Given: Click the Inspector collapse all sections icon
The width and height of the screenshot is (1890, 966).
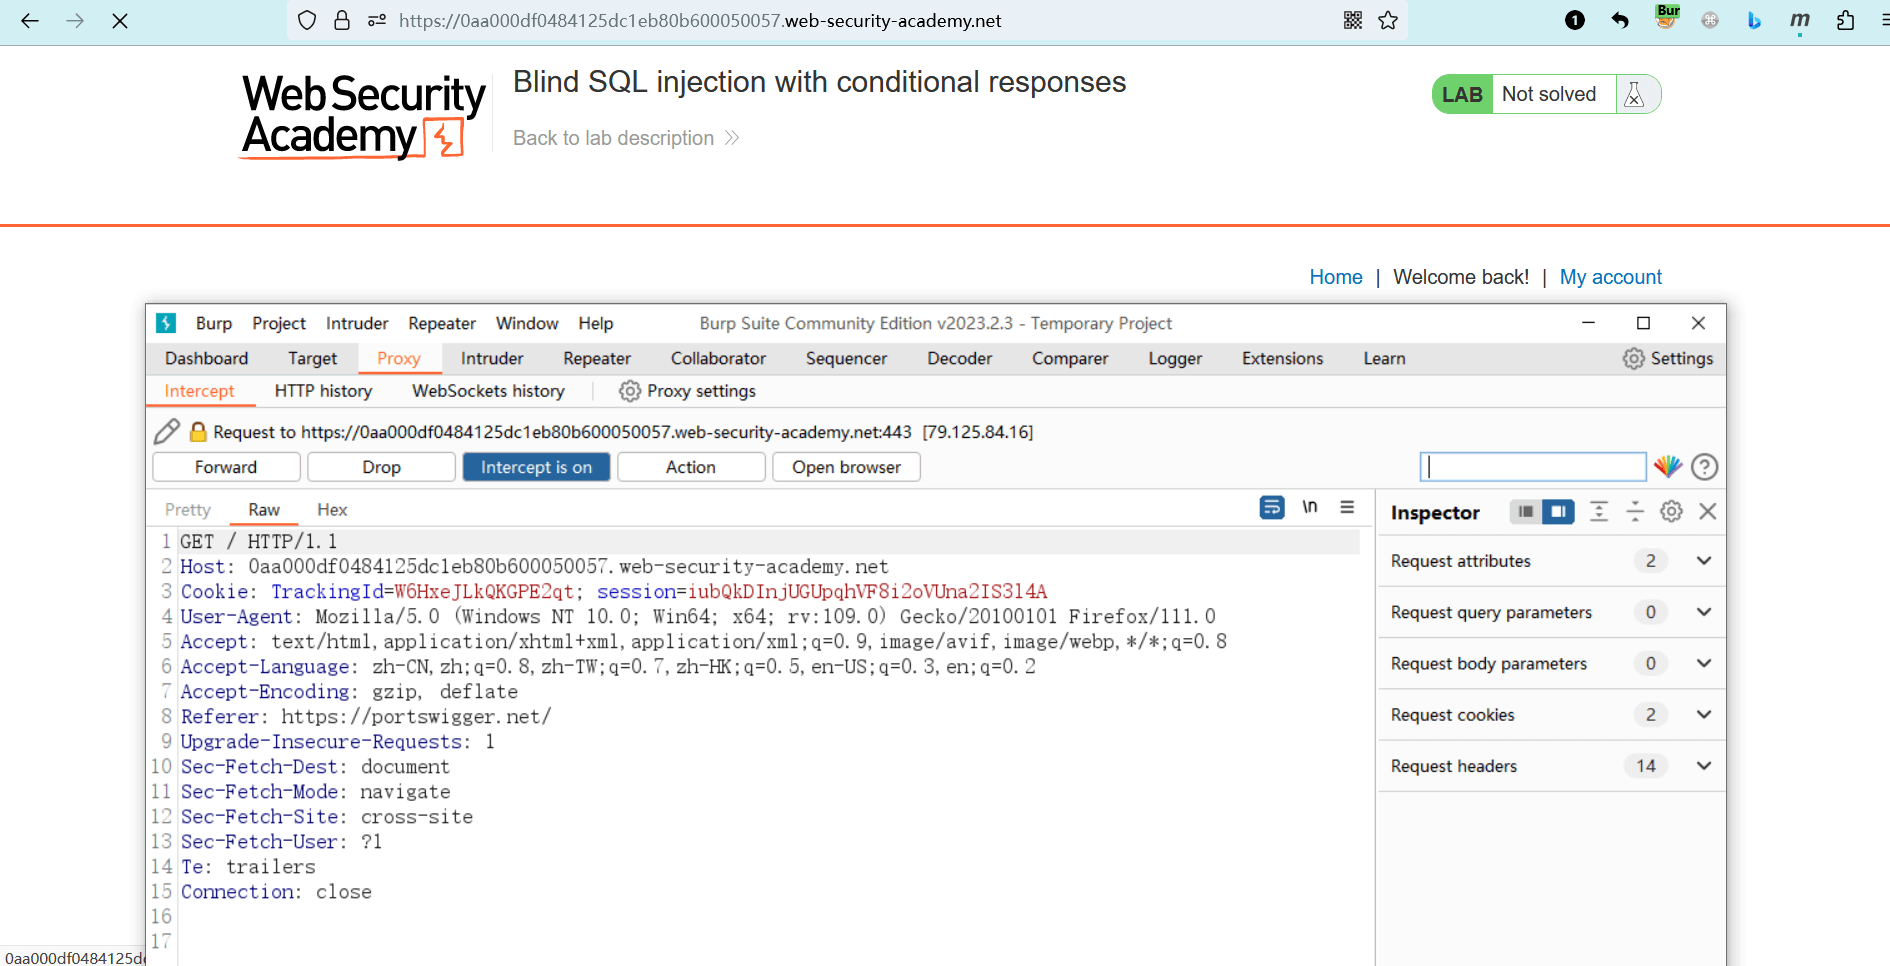Looking at the screenshot, I should [1635, 512].
